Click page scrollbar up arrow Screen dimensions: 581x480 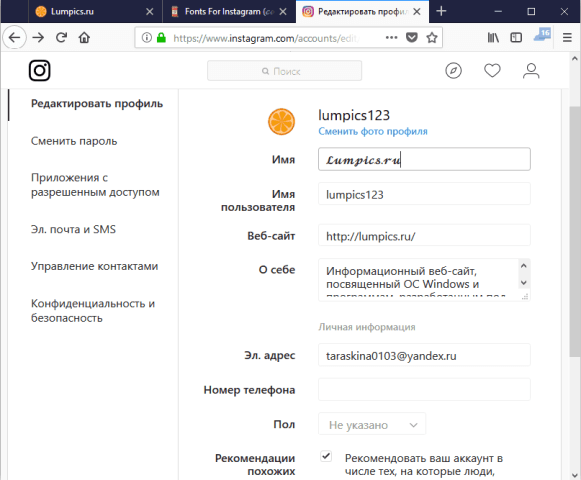(574, 59)
